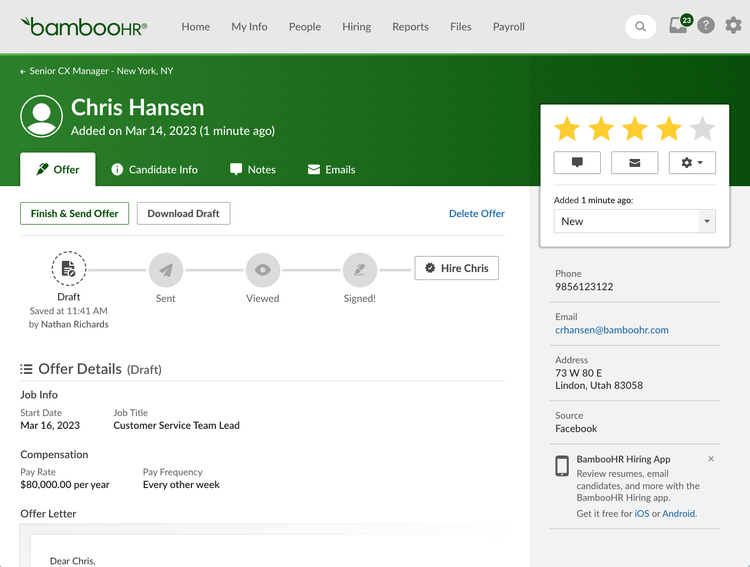Click Finish & Send Offer button

[x=74, y=213]
